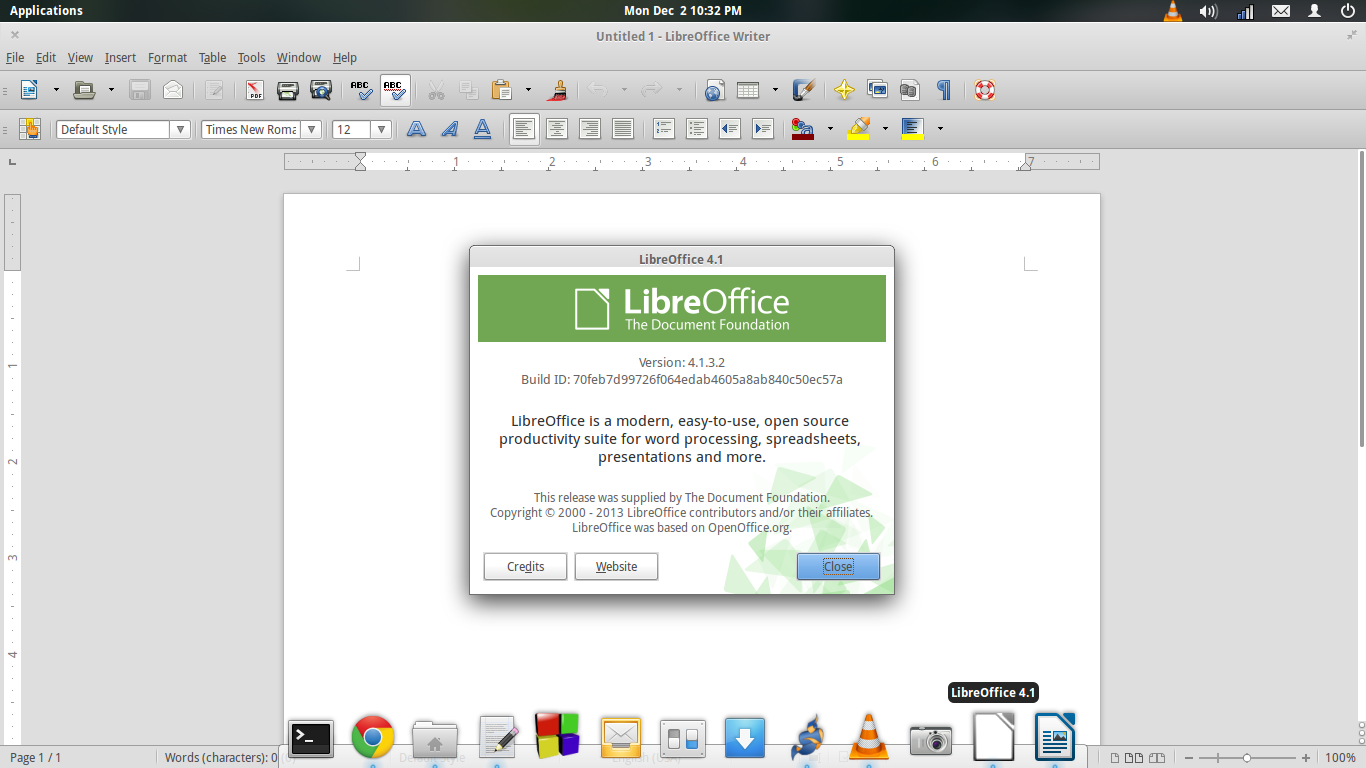The image size is (1366, 768).
Task: Select Align Left
Action: (x=524, y=129)
